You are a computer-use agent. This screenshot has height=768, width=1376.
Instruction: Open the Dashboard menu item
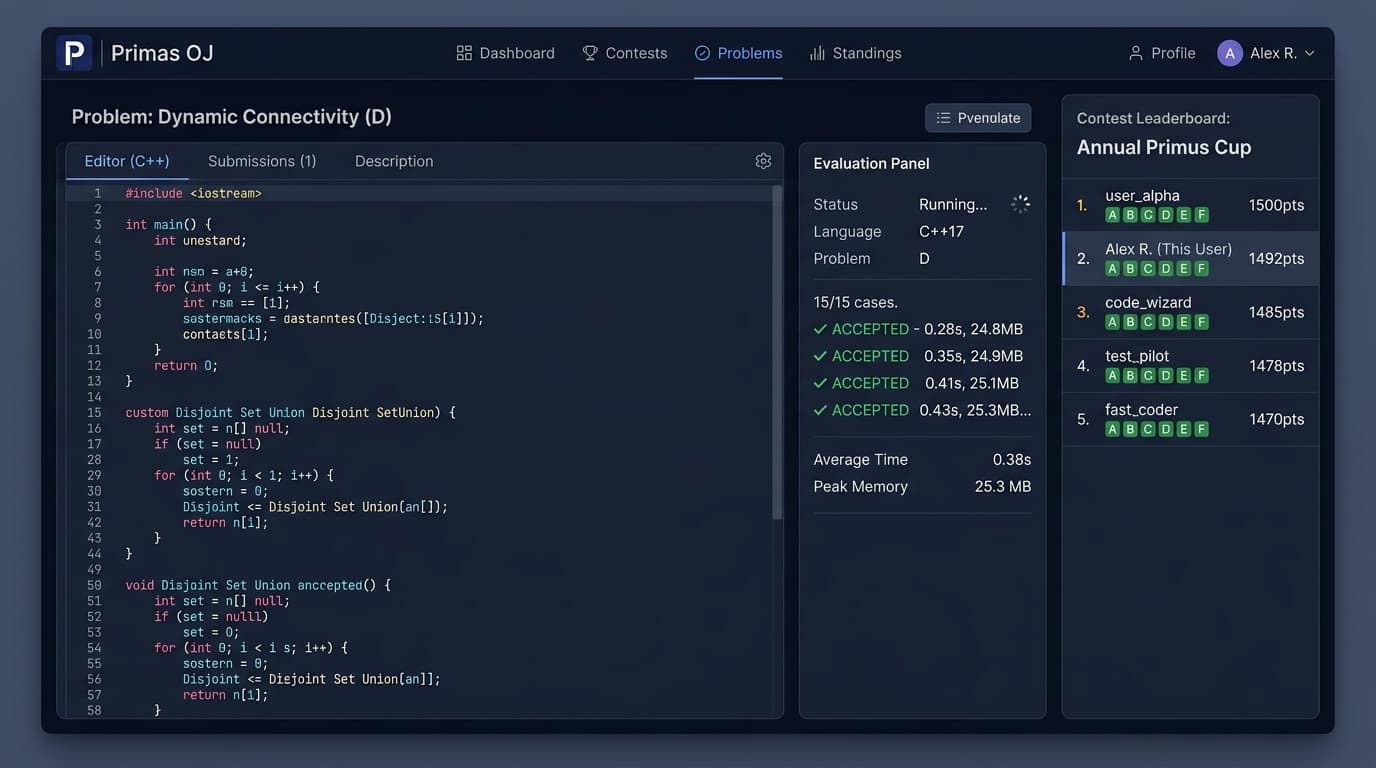[x=505, y=53]
